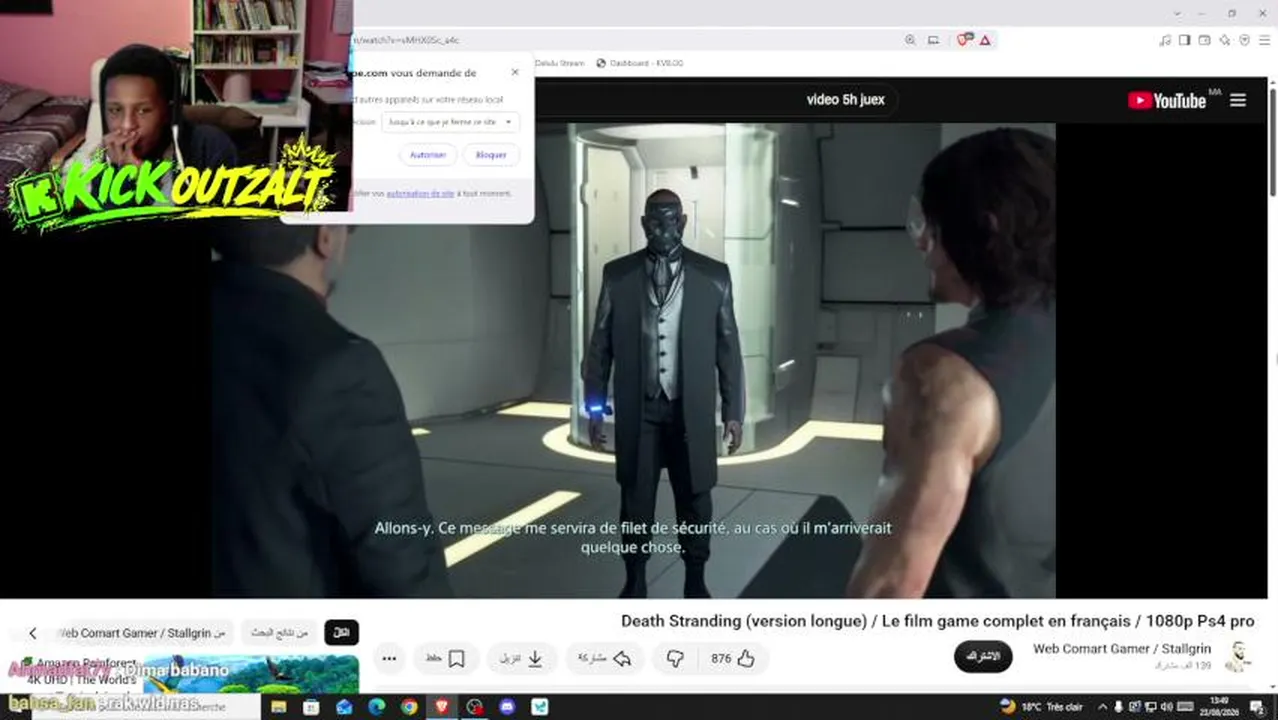Screen dimensions: 1278x720
Task: Select the 'من نتائج البحث' search-results chip
Action: click(x=280, y=633)
